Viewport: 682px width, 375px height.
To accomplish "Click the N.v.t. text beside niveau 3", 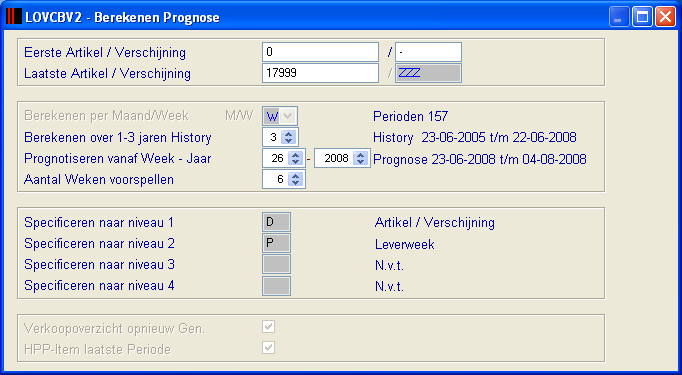I will point(389,266).
